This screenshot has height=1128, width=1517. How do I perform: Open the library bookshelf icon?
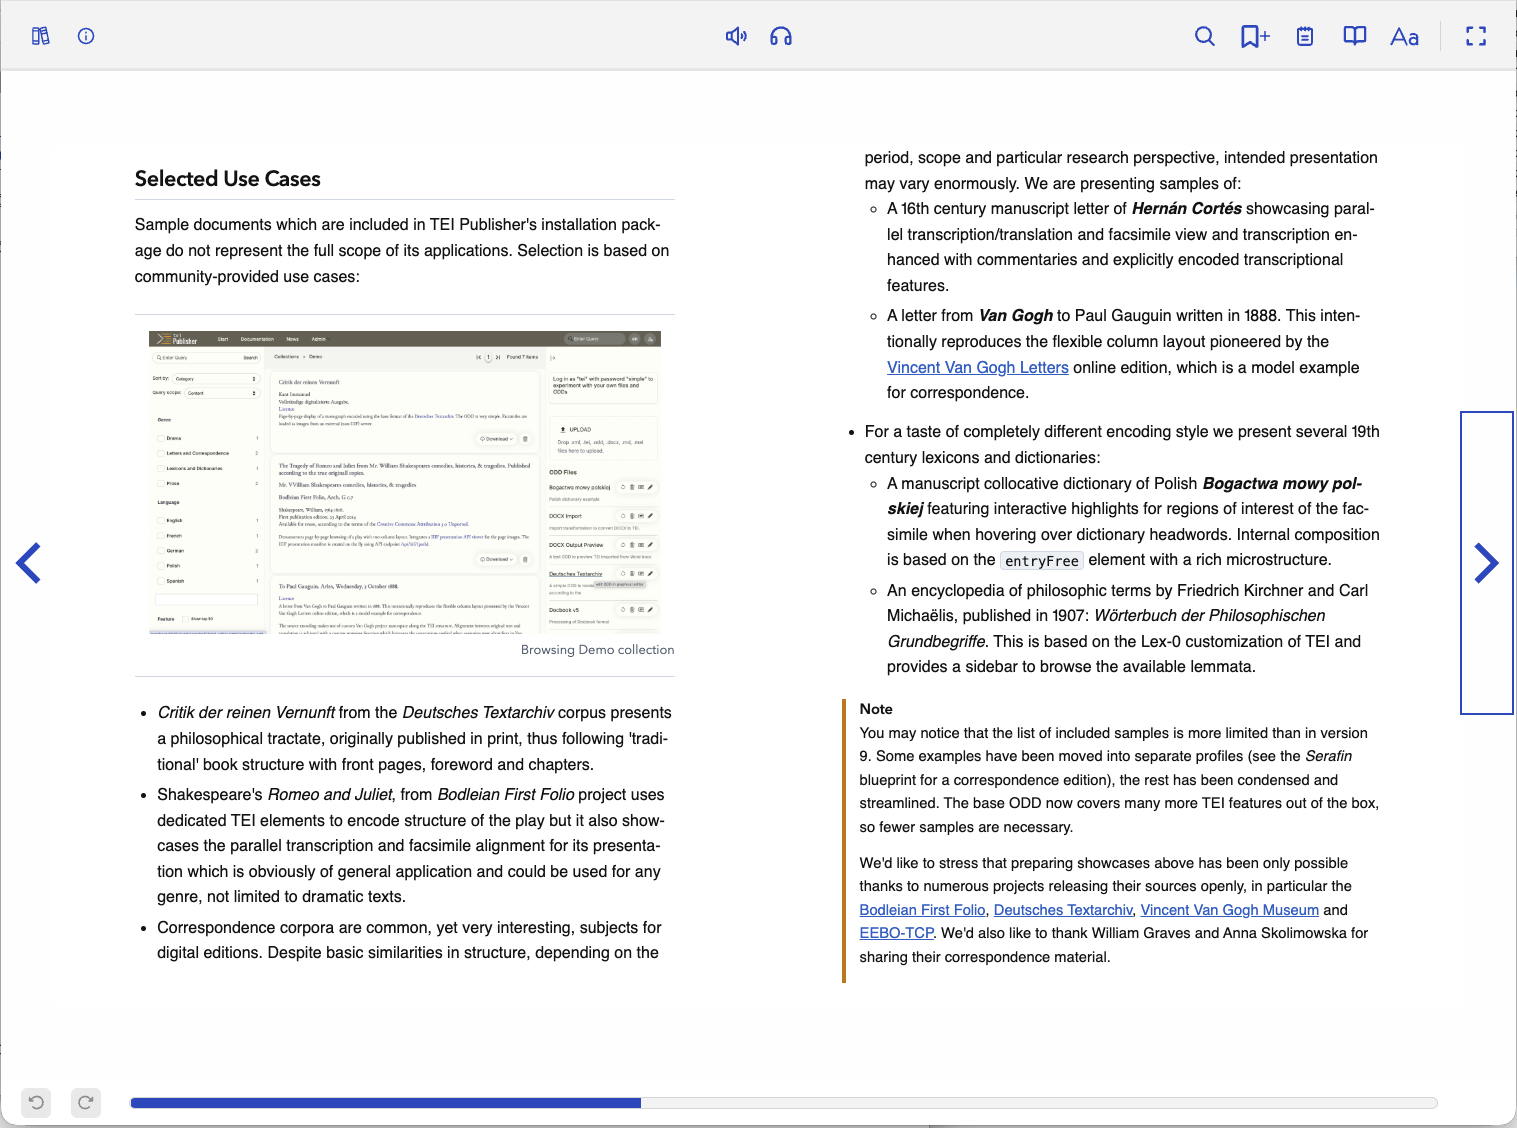point(41,36)
